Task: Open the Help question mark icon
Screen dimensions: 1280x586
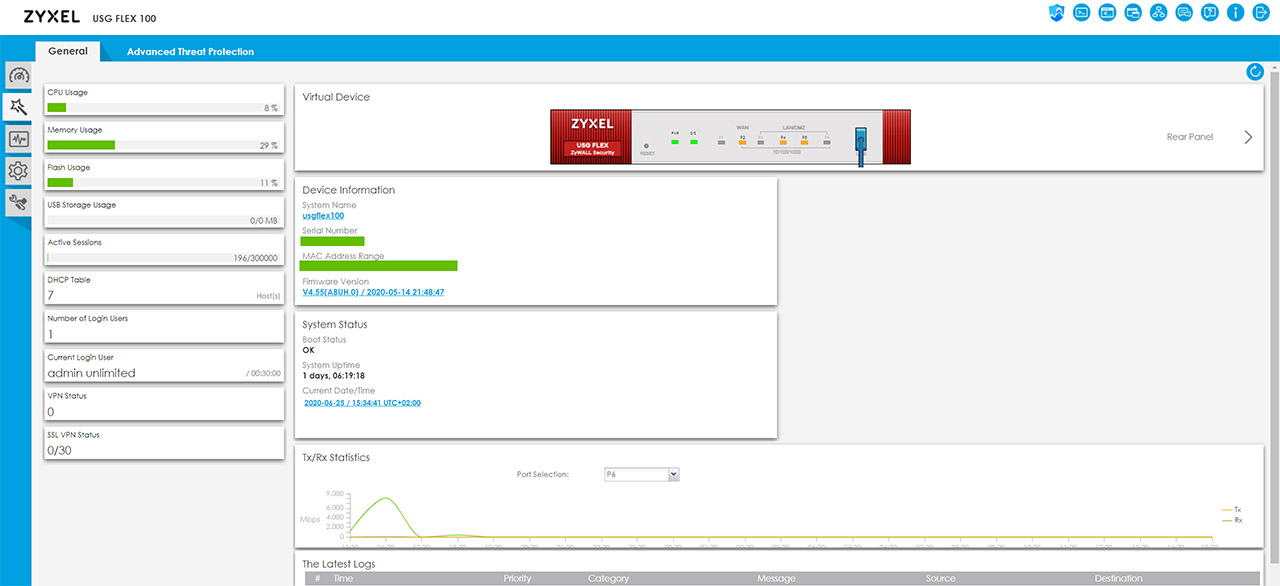Action: (x=1210, y=13)
